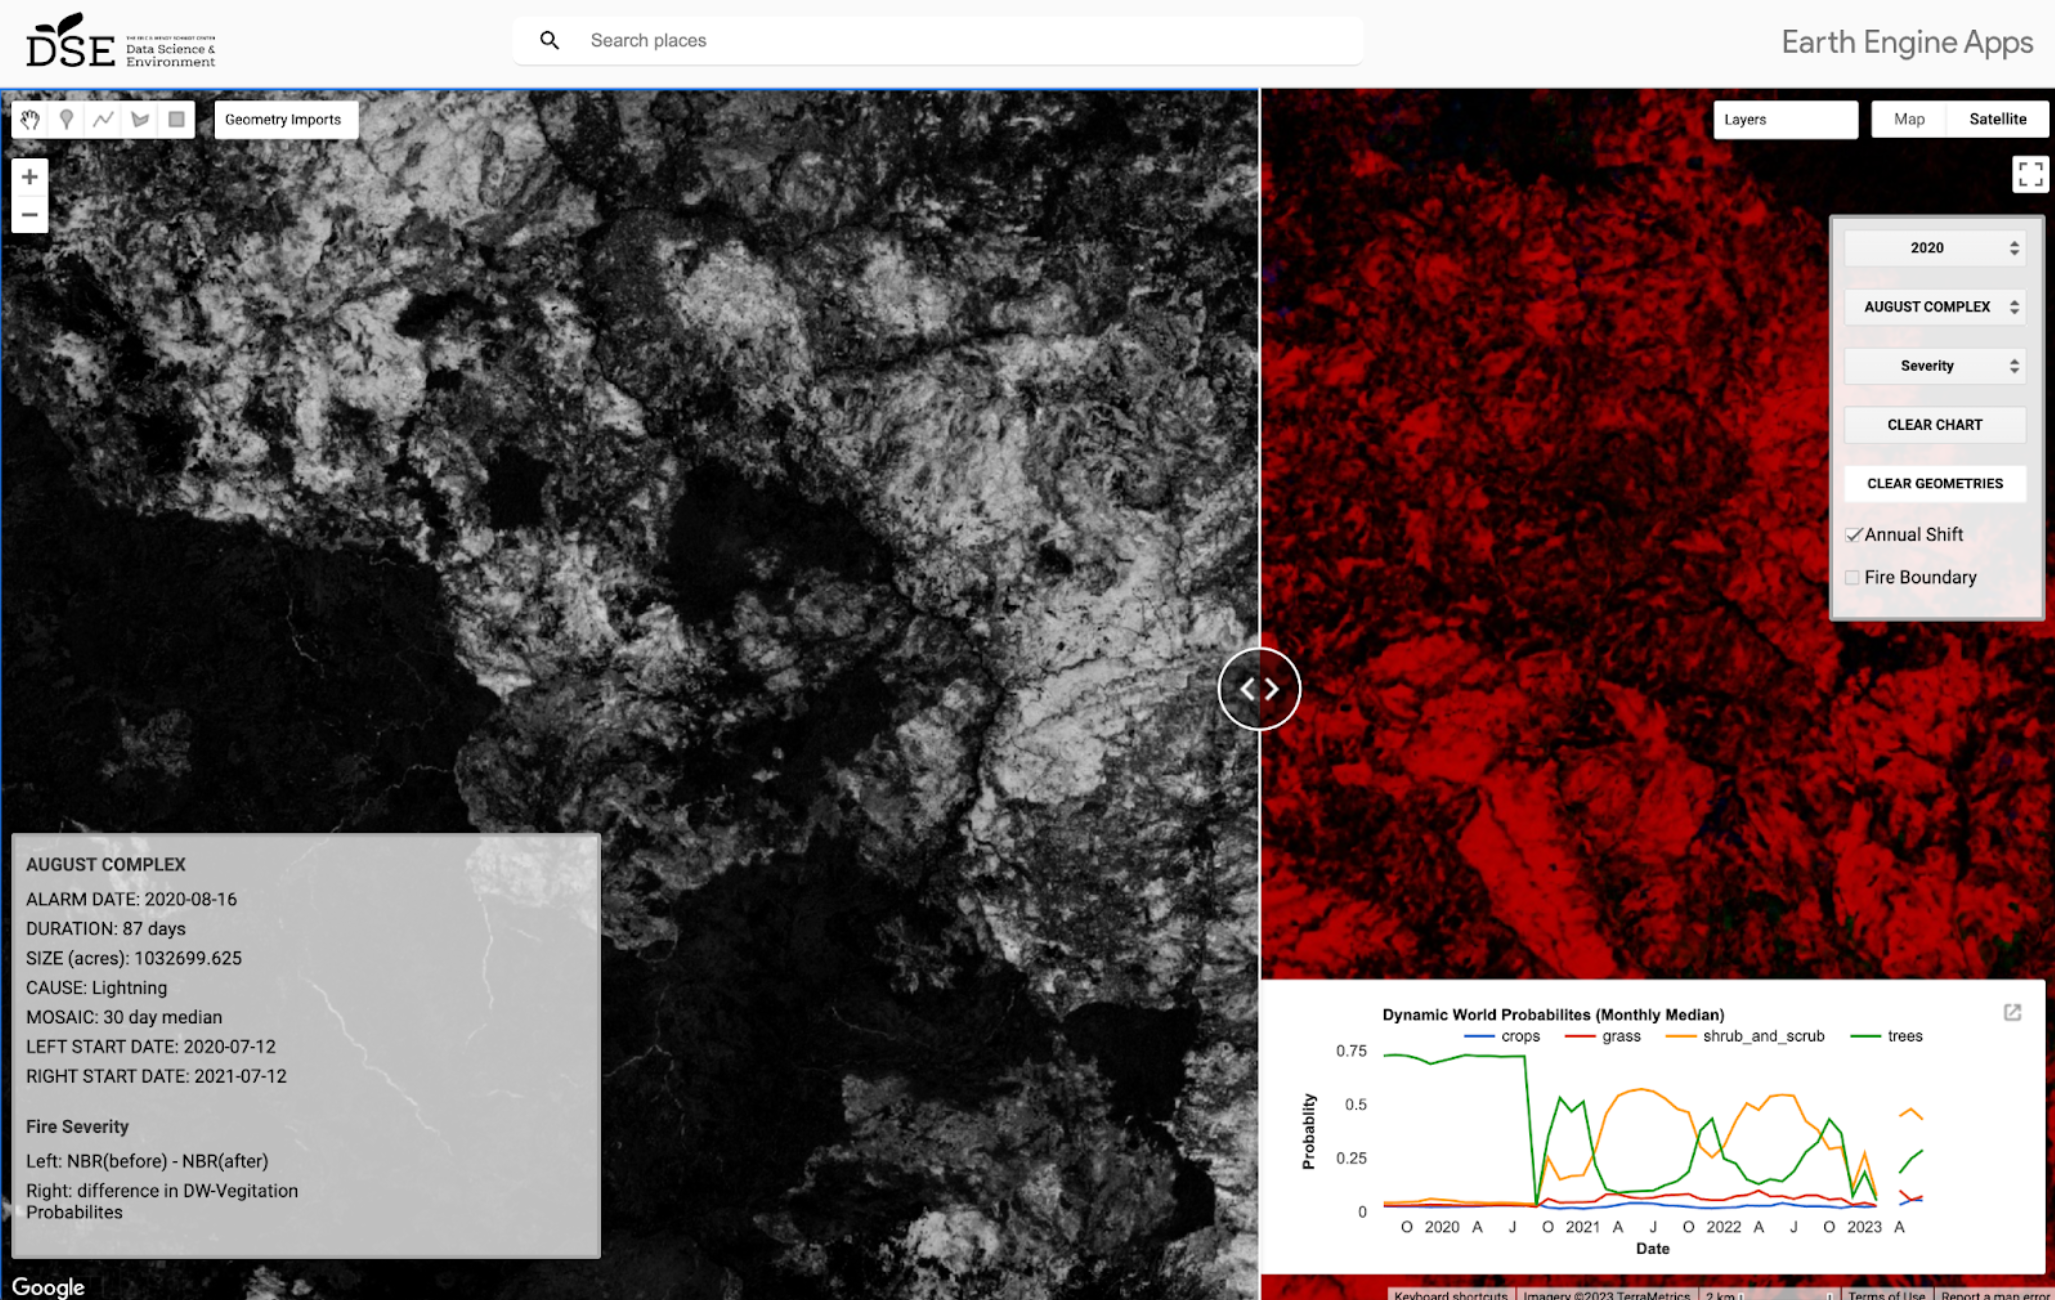Image resolution: width=2055 pixels, height=1300 pixels.
Task: Toggle the Annual Shift checkbox
Action: [1853, 535]
